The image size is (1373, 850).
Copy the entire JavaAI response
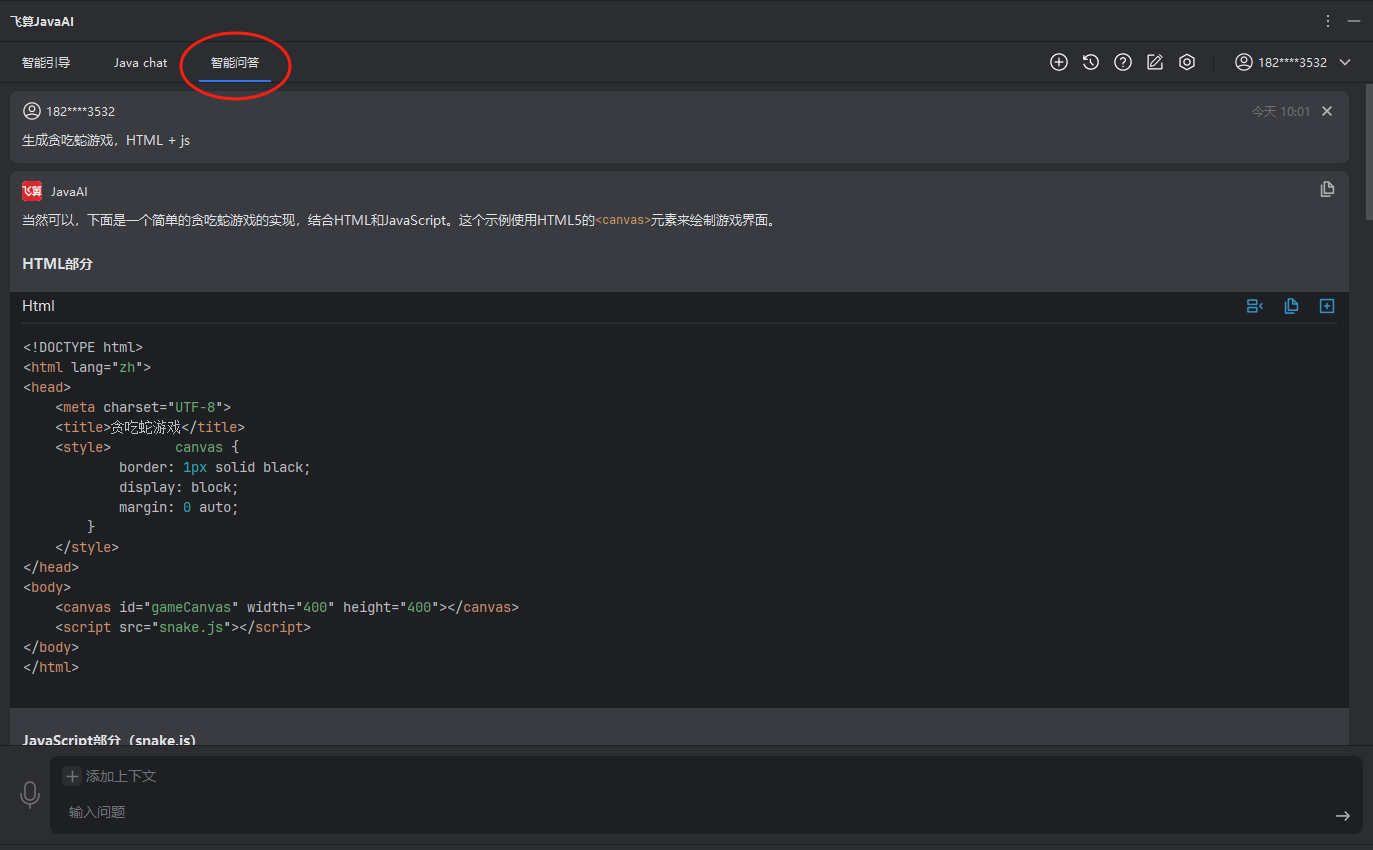click(1327, 189)
